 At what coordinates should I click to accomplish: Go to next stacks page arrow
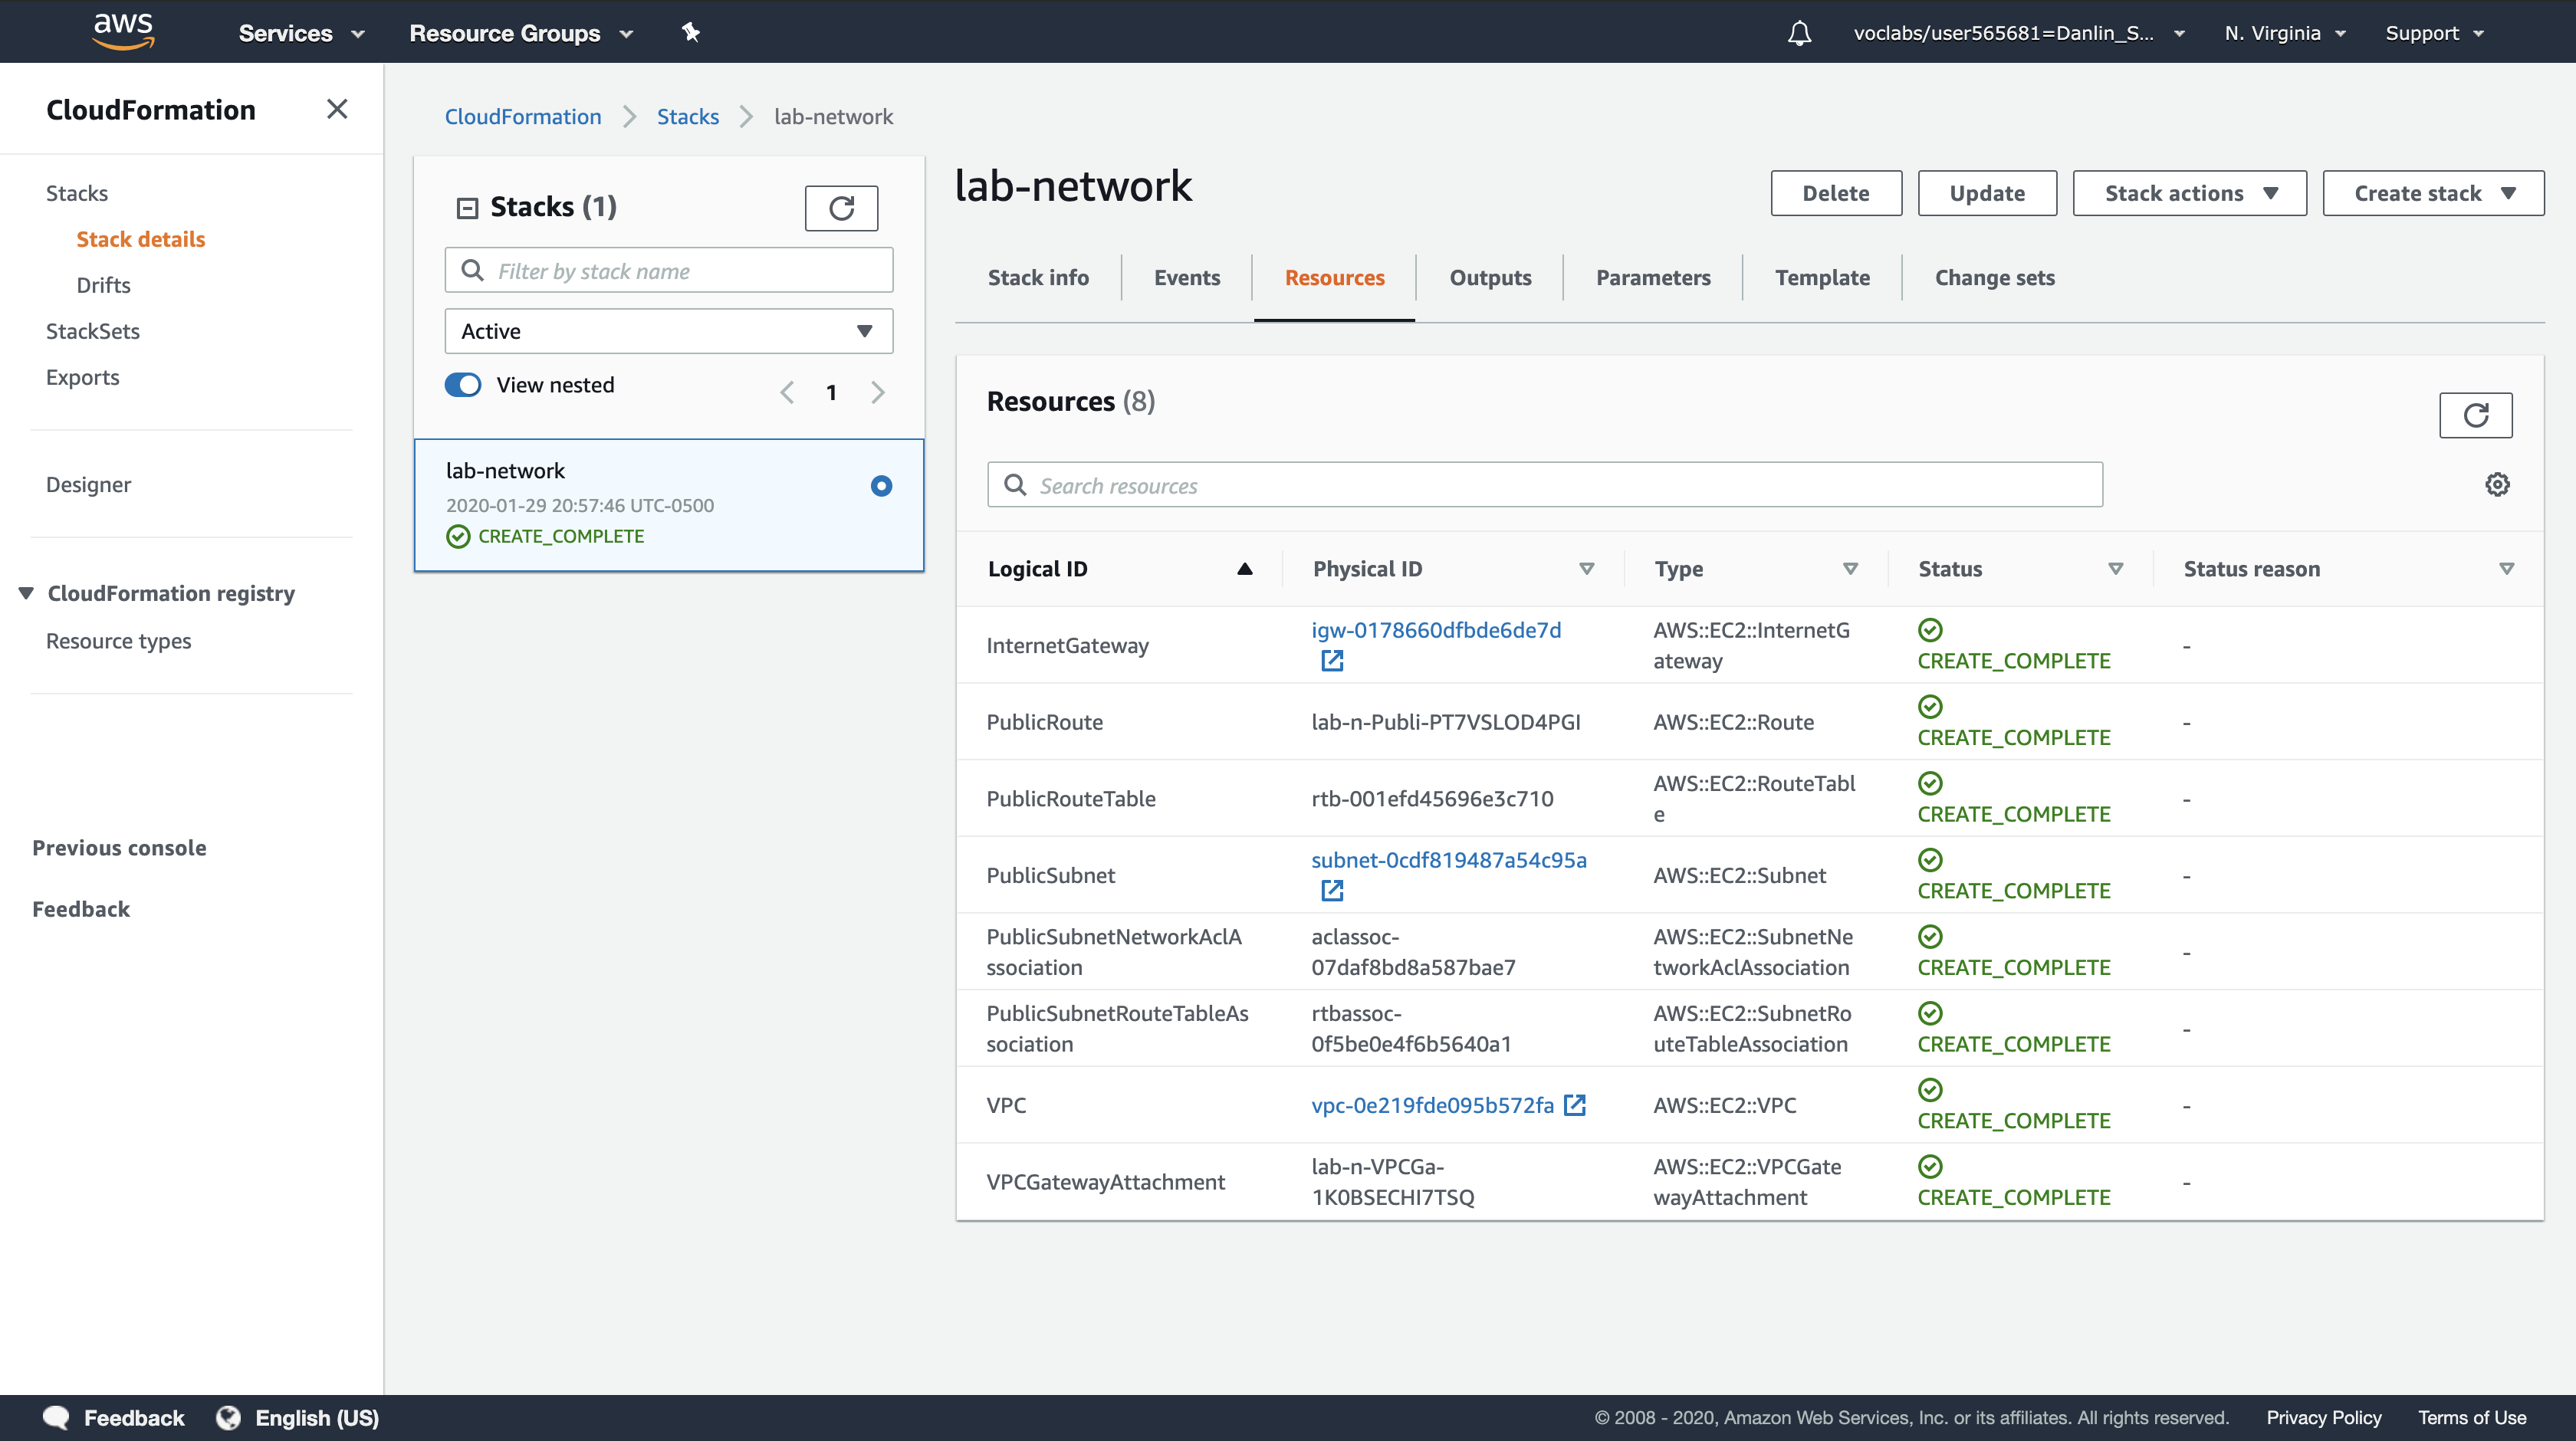point(878,392)
